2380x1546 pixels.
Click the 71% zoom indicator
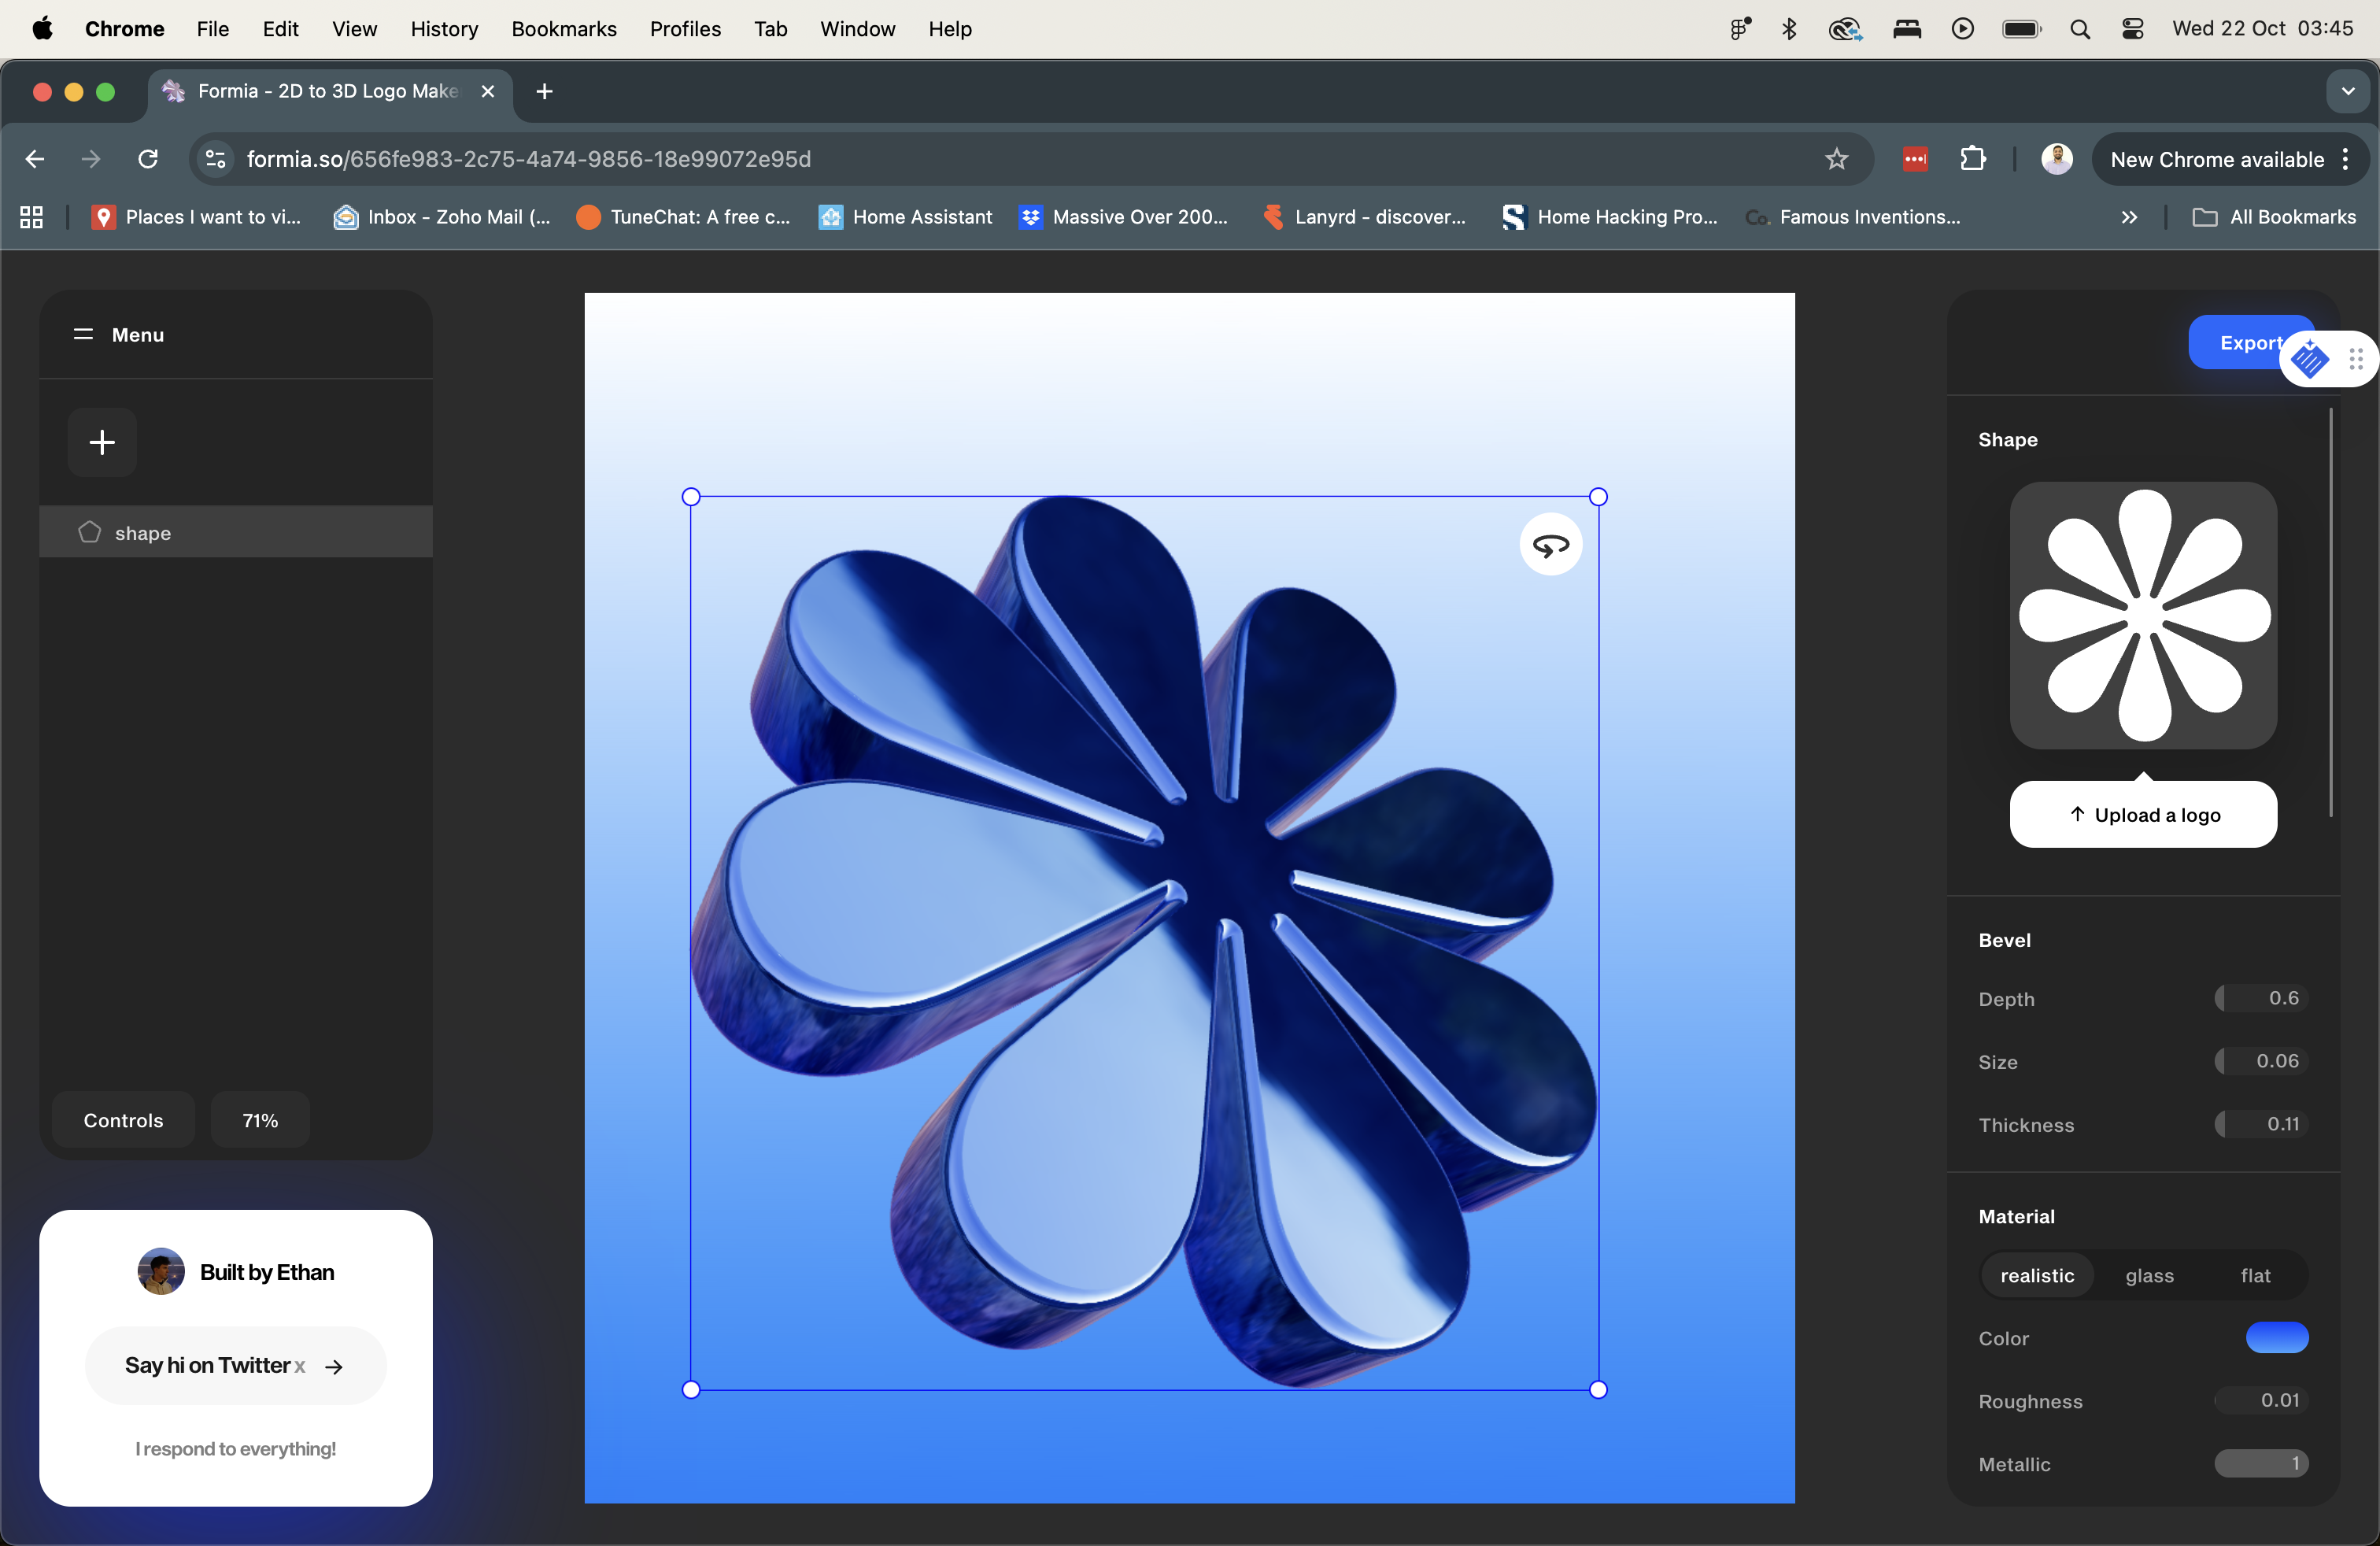click(x=259, y=1120)
